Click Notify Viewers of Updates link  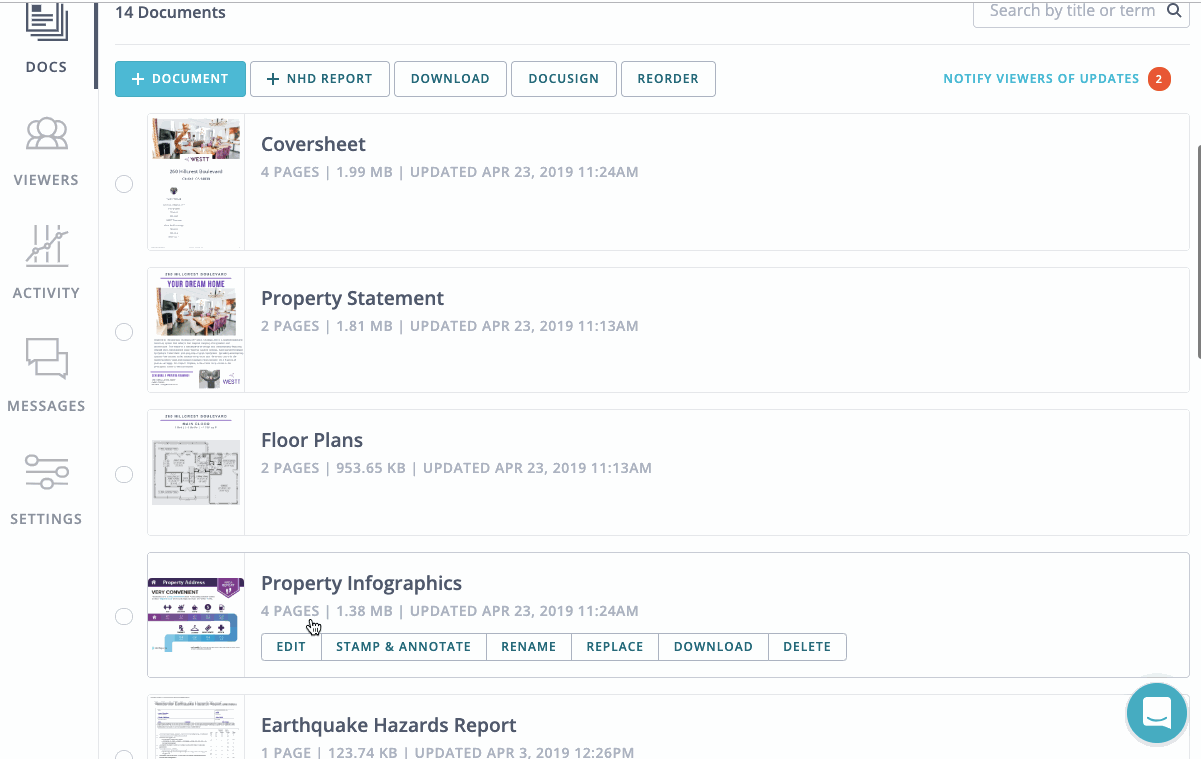click(x=1040, y=79)
